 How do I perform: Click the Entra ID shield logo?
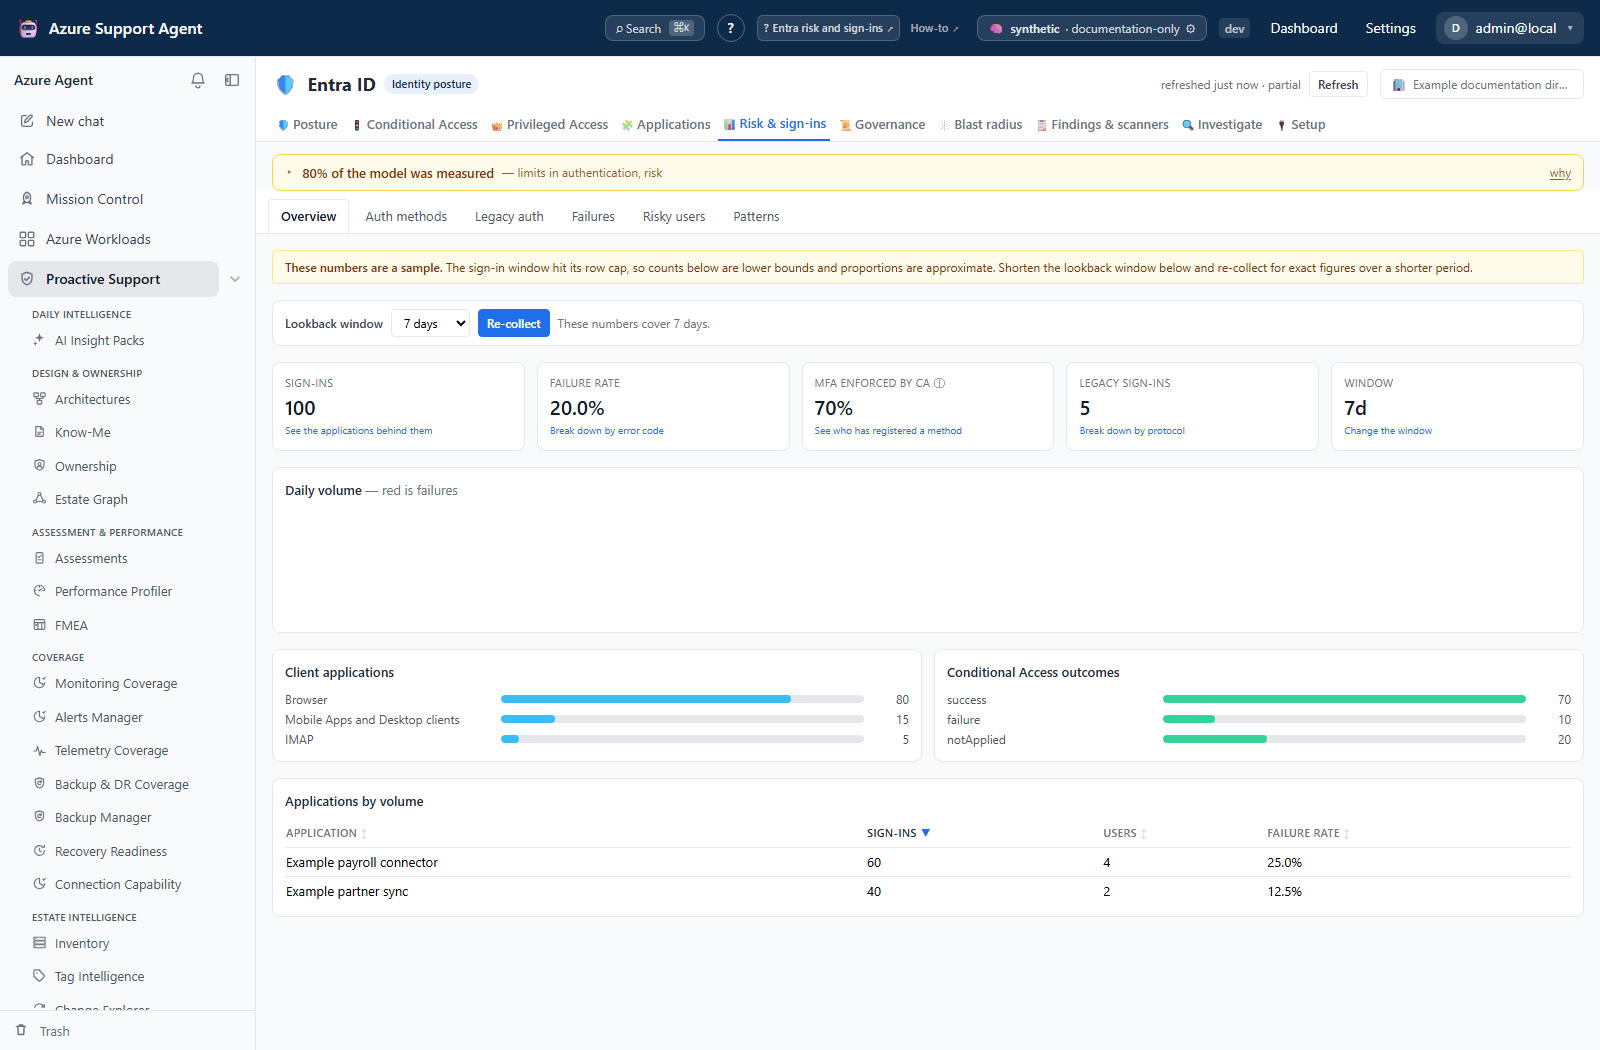(x=286, y=85)
